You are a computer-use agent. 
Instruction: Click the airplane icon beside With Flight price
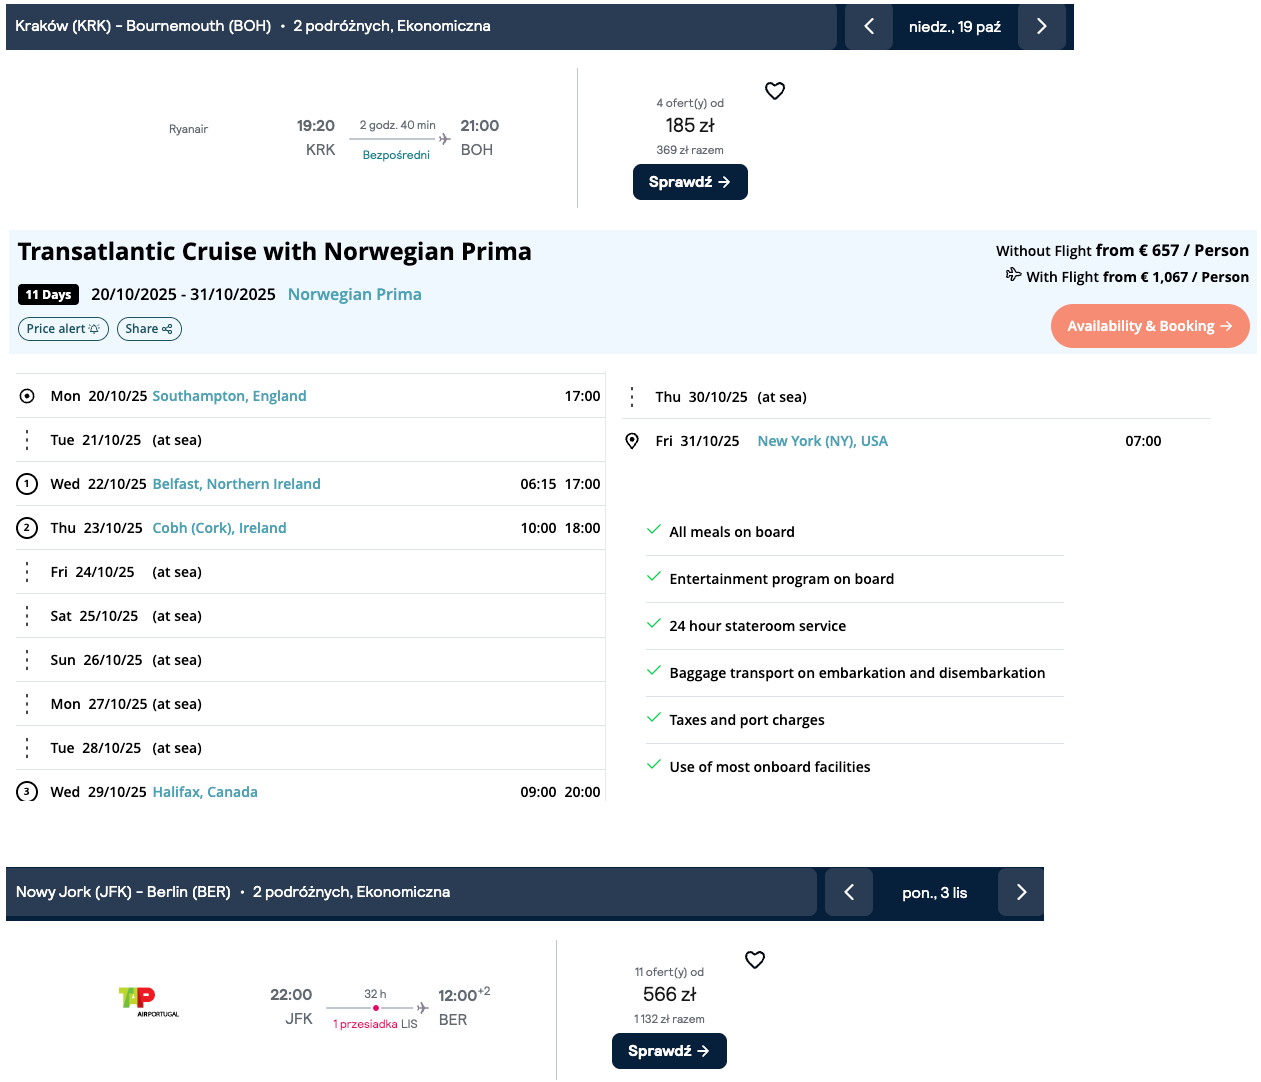[1014, 275]
